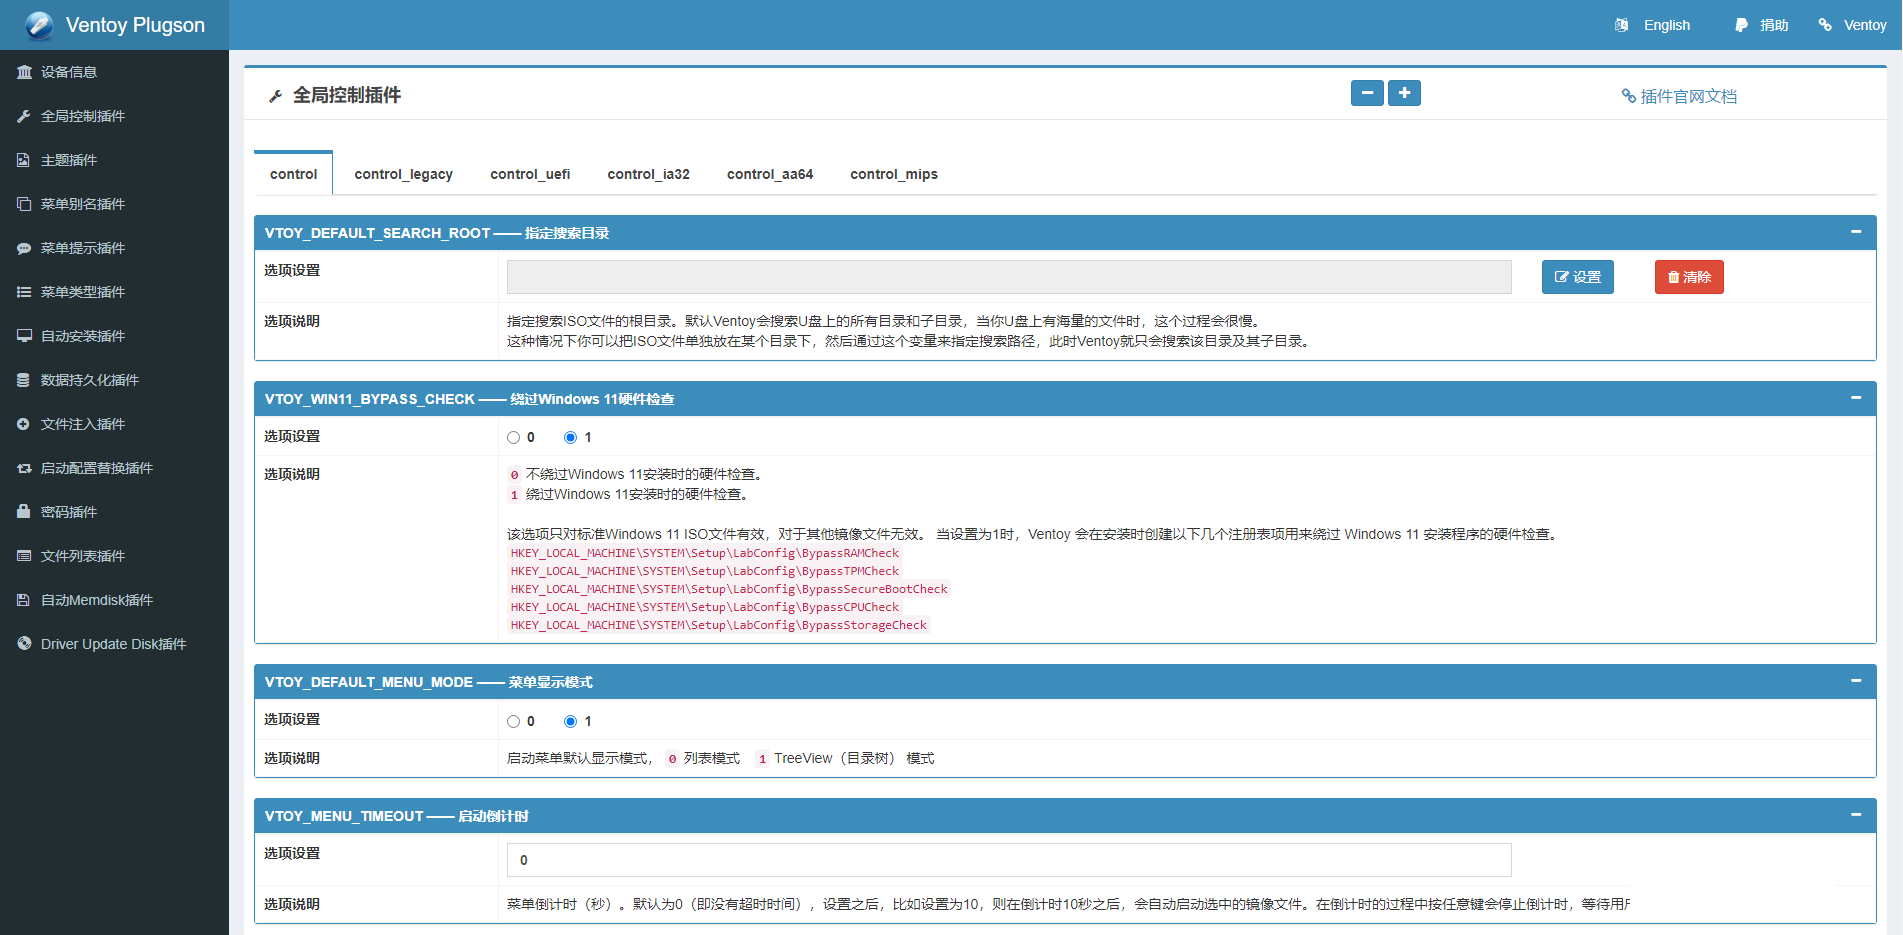
Task: Open 菜单提示插件 in the sidebar
Action: pyautogui.click(x=114, y=248)
